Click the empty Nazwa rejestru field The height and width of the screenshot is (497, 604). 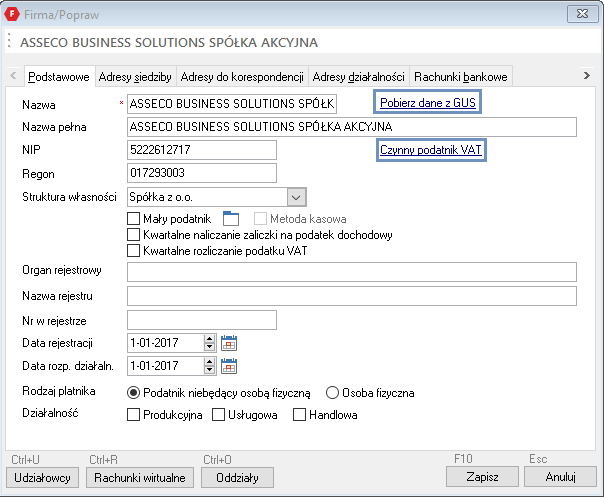point(352,296)
